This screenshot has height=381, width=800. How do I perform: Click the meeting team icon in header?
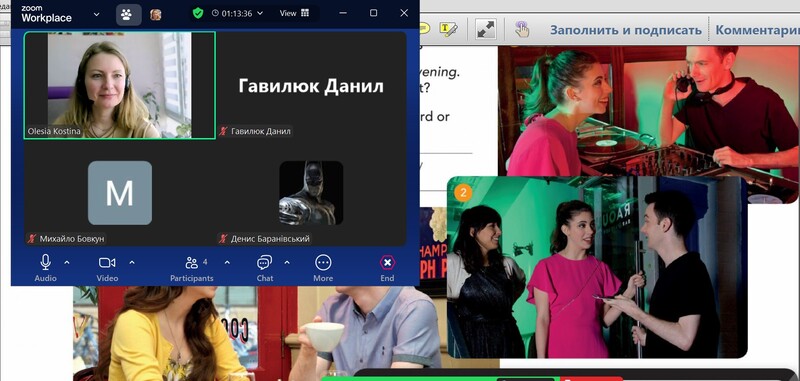126,14
